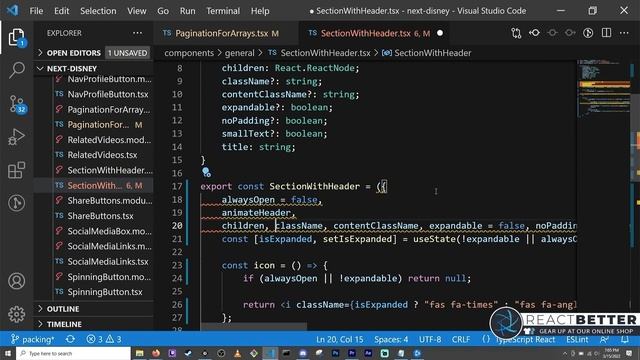Open the Extensions view
This screenshot has height=360, width=640.
click(x=16, y=170)
